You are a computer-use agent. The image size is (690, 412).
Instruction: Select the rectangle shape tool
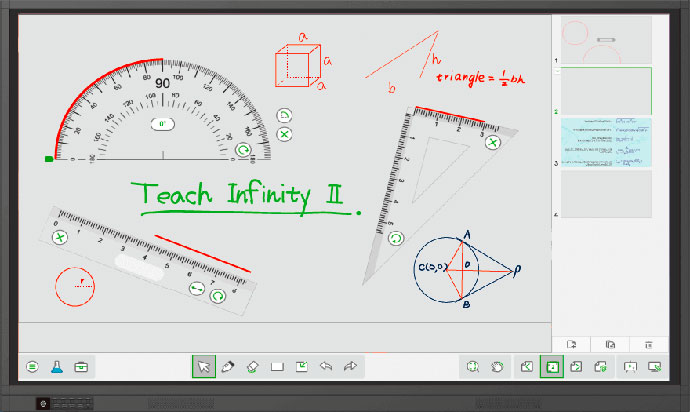(277, 367)
